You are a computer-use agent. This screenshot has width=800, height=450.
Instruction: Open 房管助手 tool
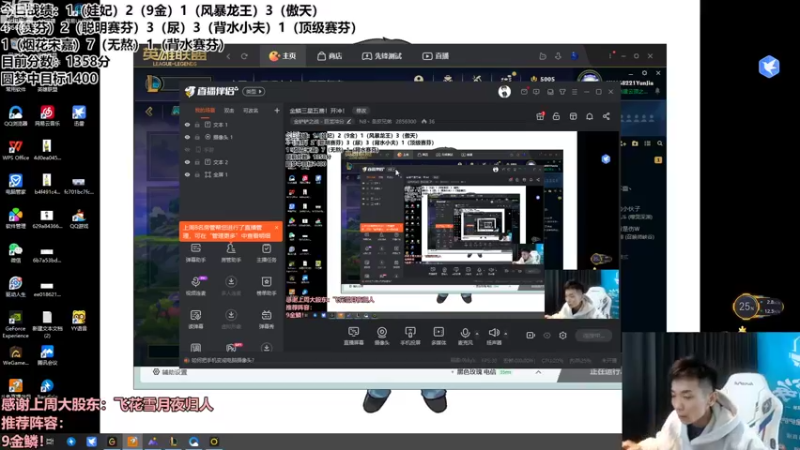231,253
